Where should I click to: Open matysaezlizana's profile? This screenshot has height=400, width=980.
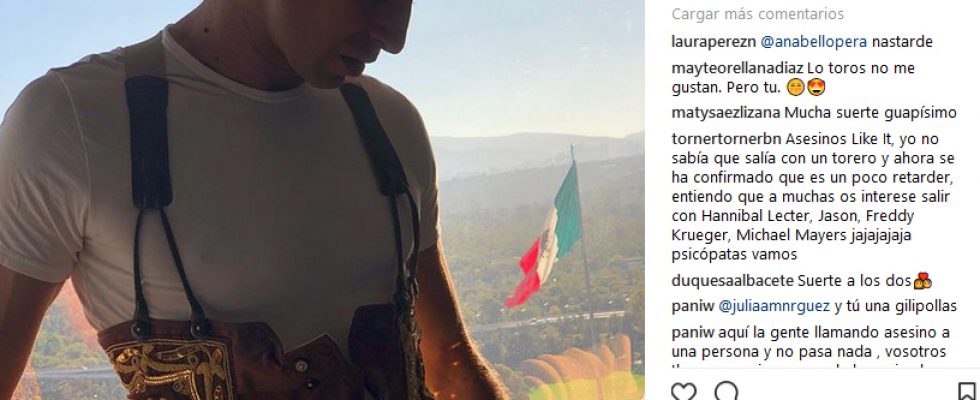coord(726,113)
